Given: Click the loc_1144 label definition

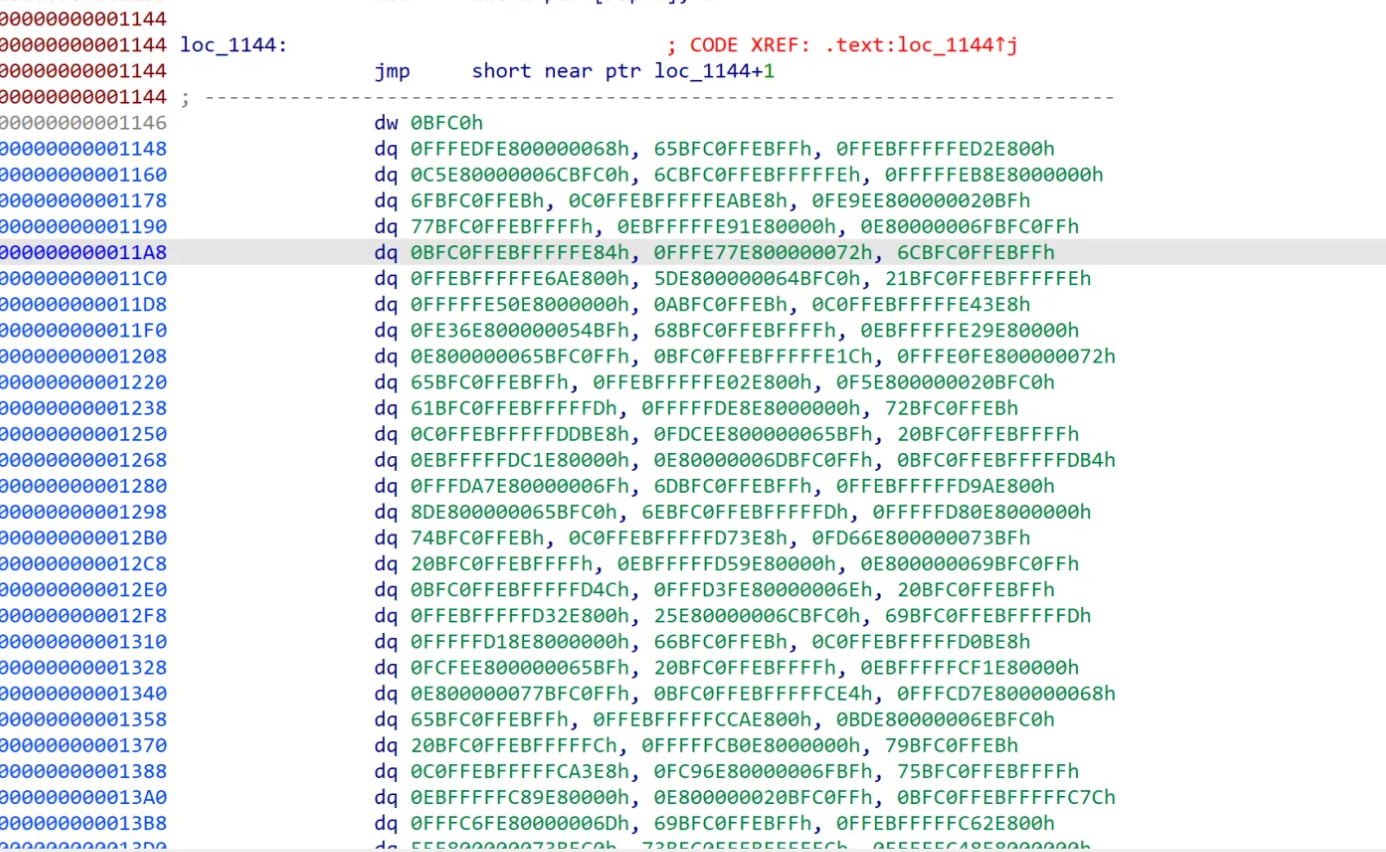Looking at the screenshot, I should [233, 45].
